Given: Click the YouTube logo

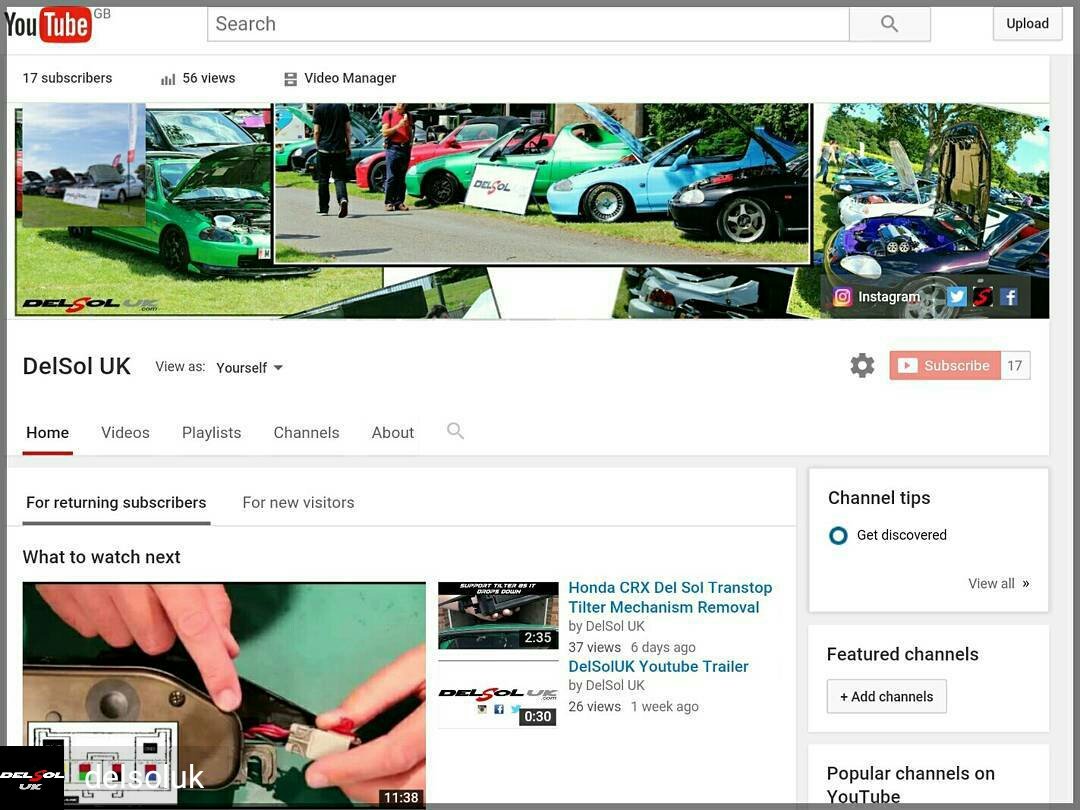Looking at the screenshot, I should pyautogui.click(x=48, y=25).
